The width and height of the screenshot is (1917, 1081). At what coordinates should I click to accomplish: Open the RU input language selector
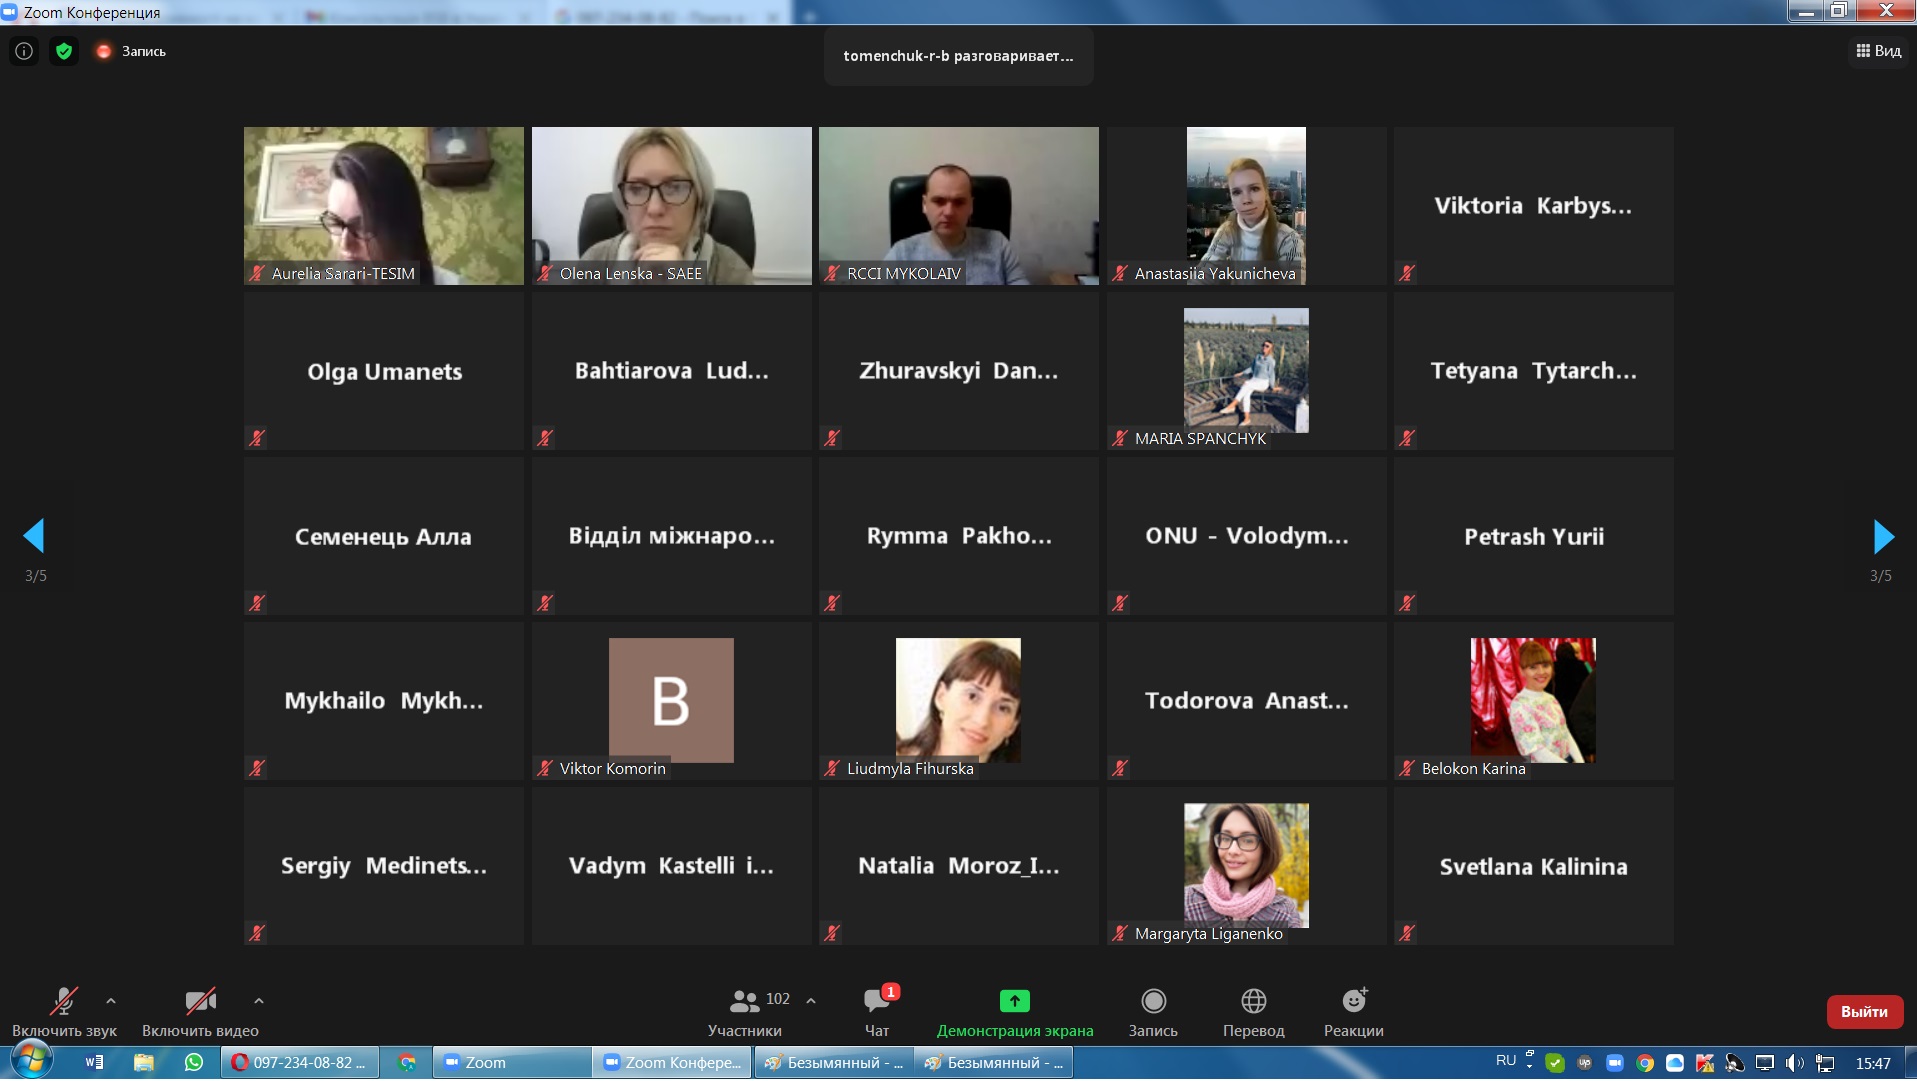click(1506, 1060)
